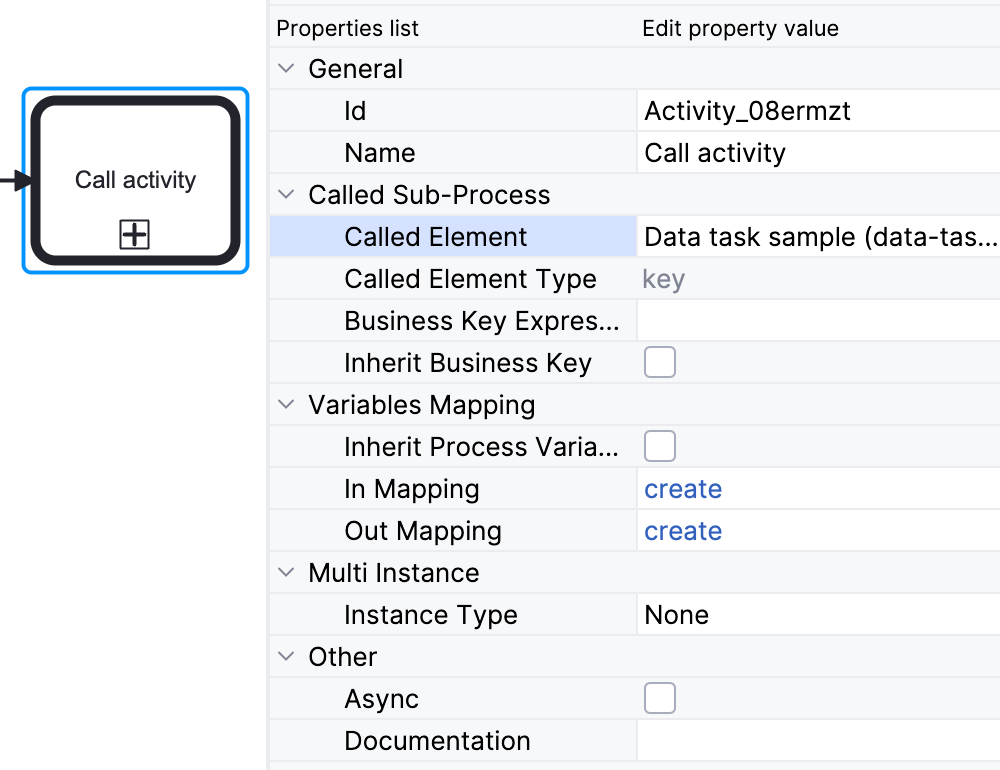1000x770 pixels.
Task: Edit the Name value field
Action: (817, 153)
